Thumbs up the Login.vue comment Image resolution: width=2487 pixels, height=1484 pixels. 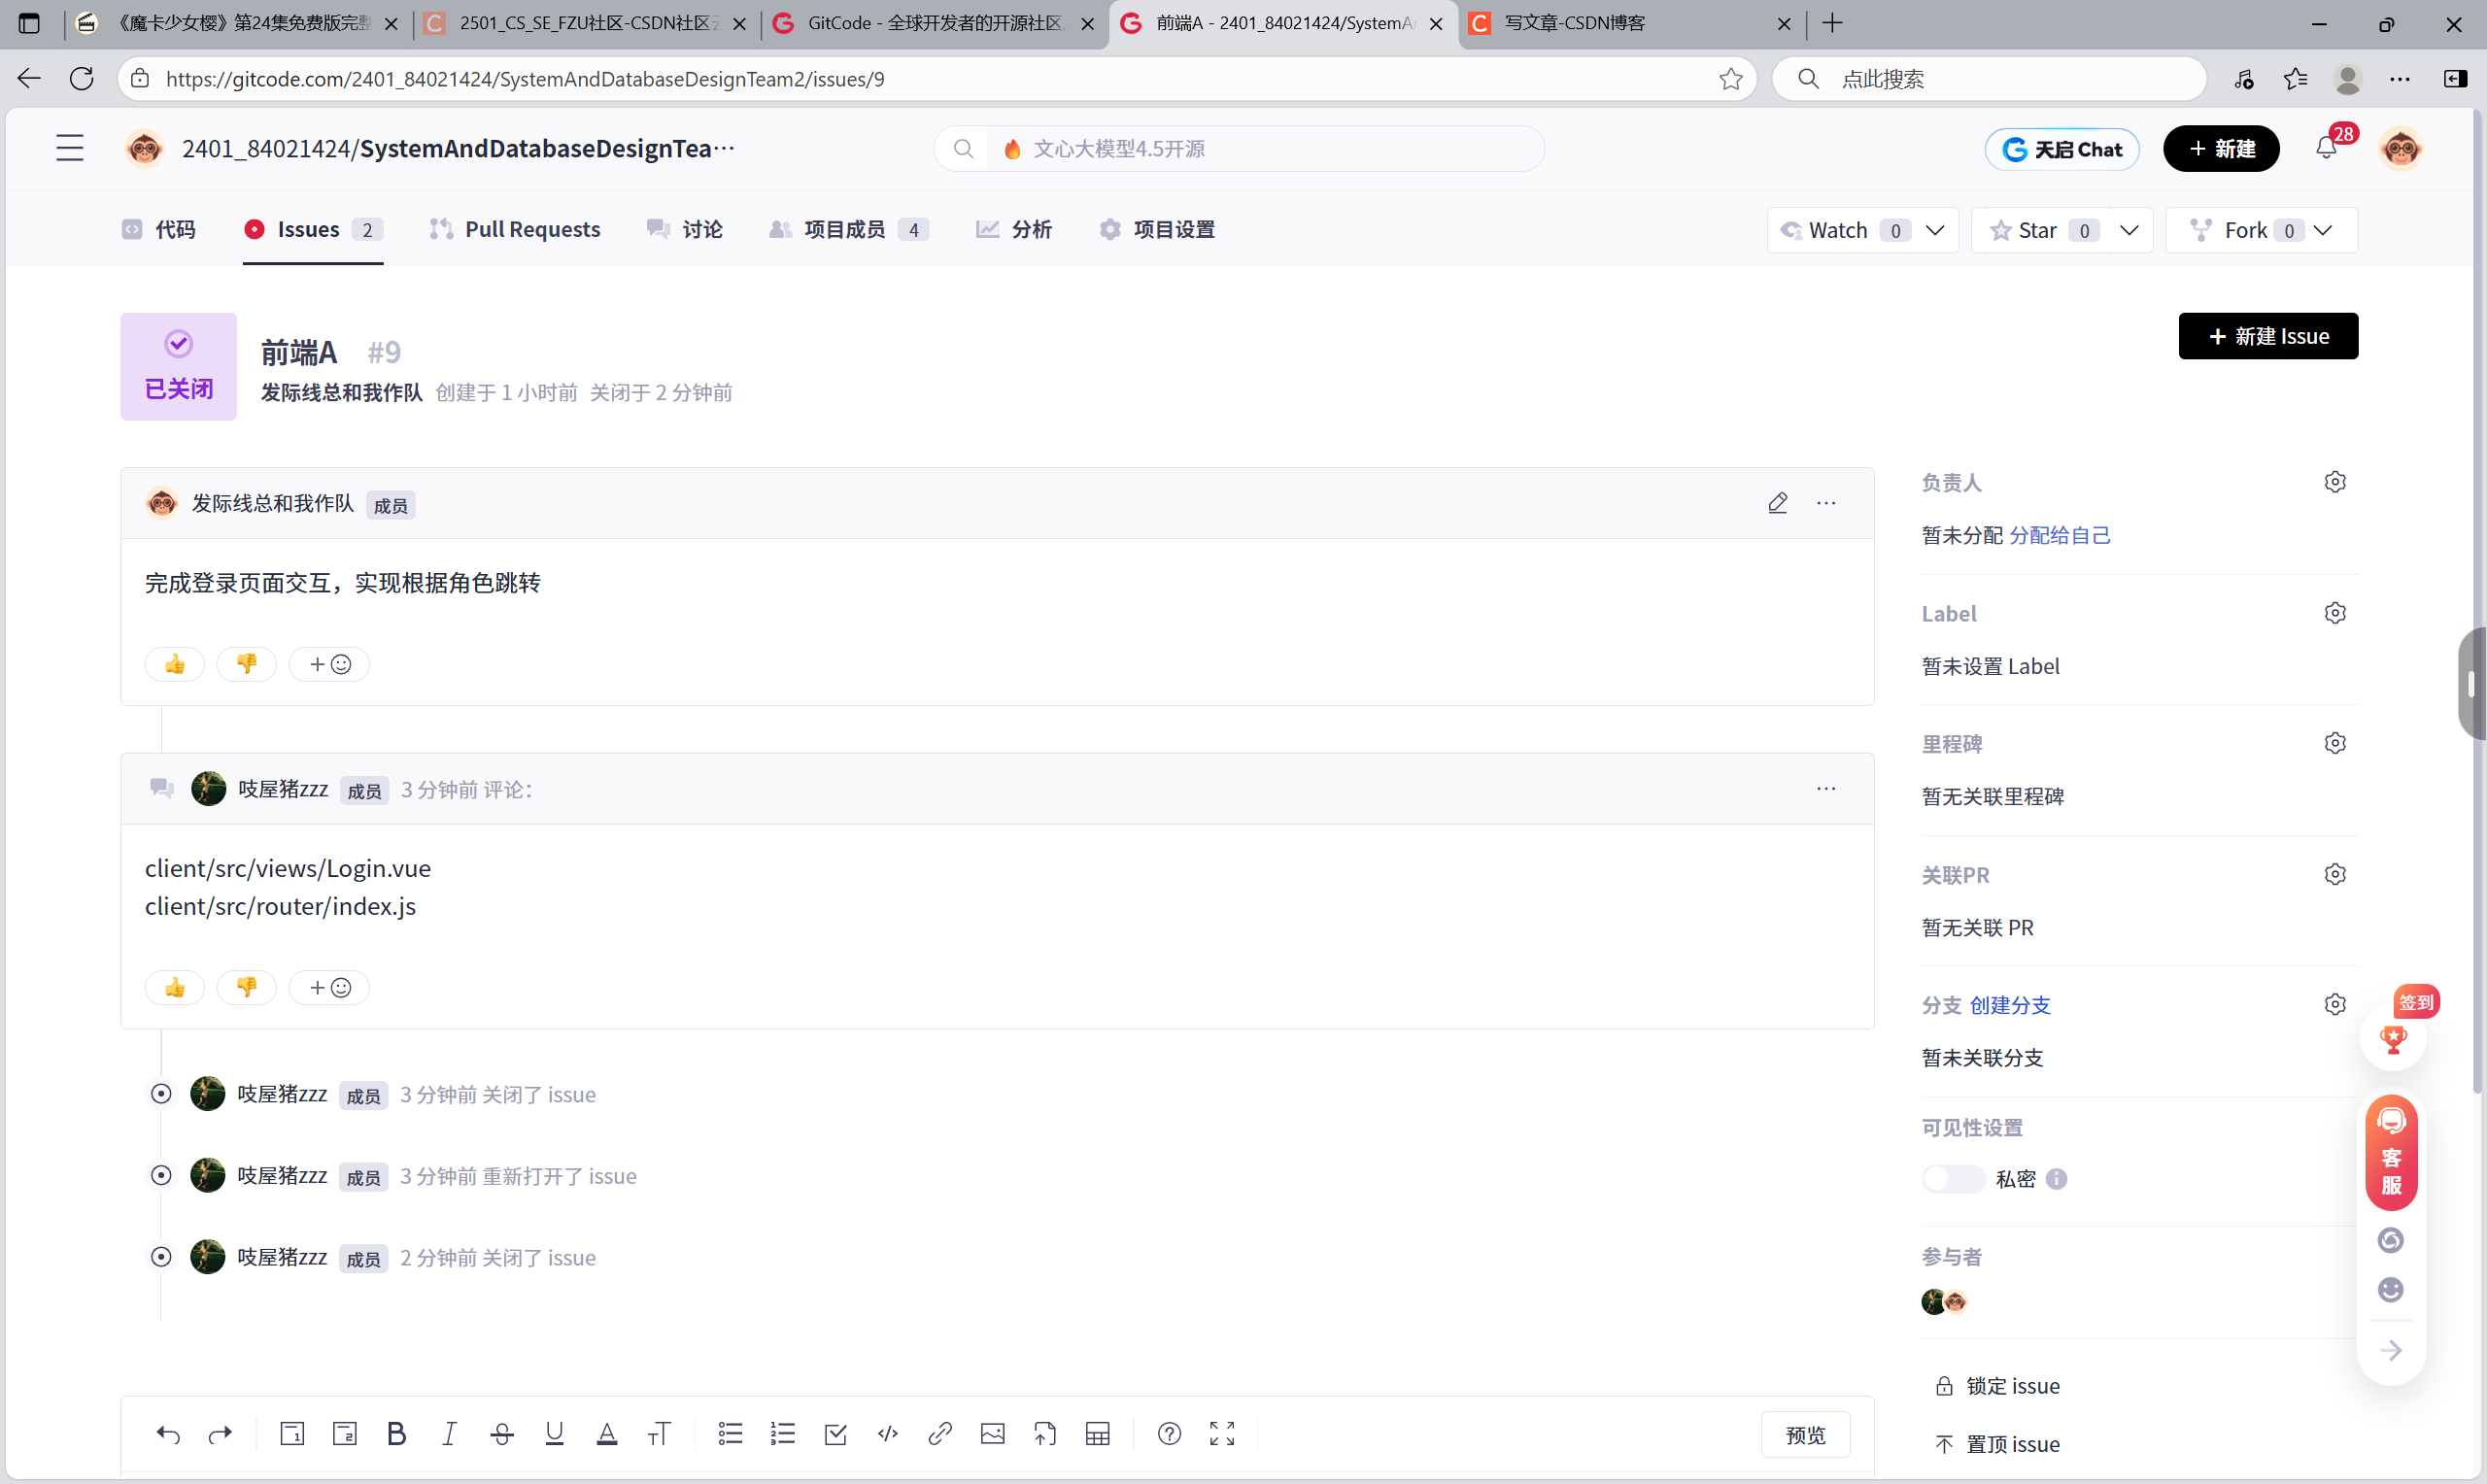point(175,988)
